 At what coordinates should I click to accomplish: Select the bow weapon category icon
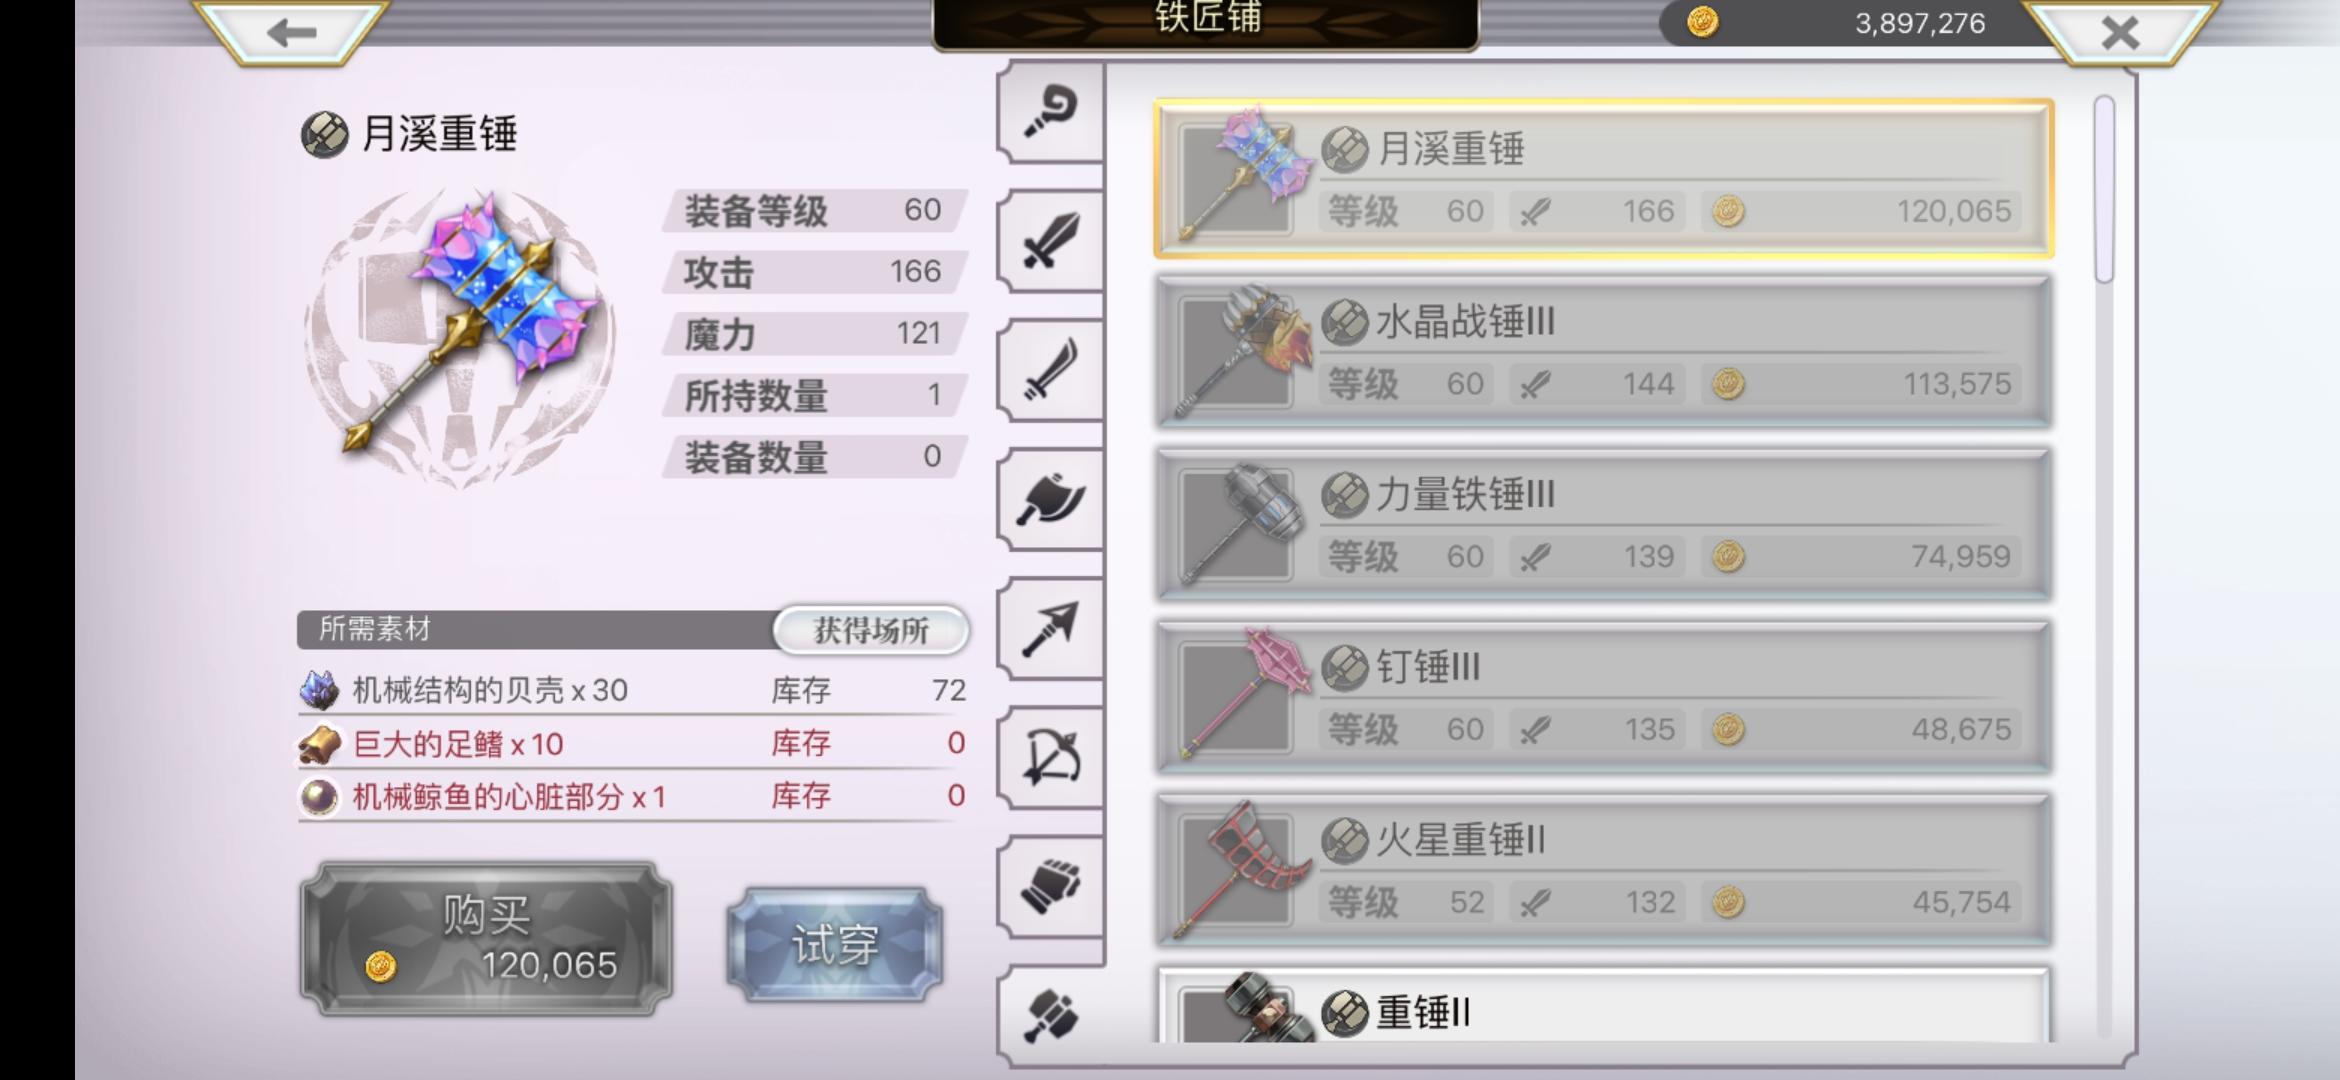tap(1051, 757)
